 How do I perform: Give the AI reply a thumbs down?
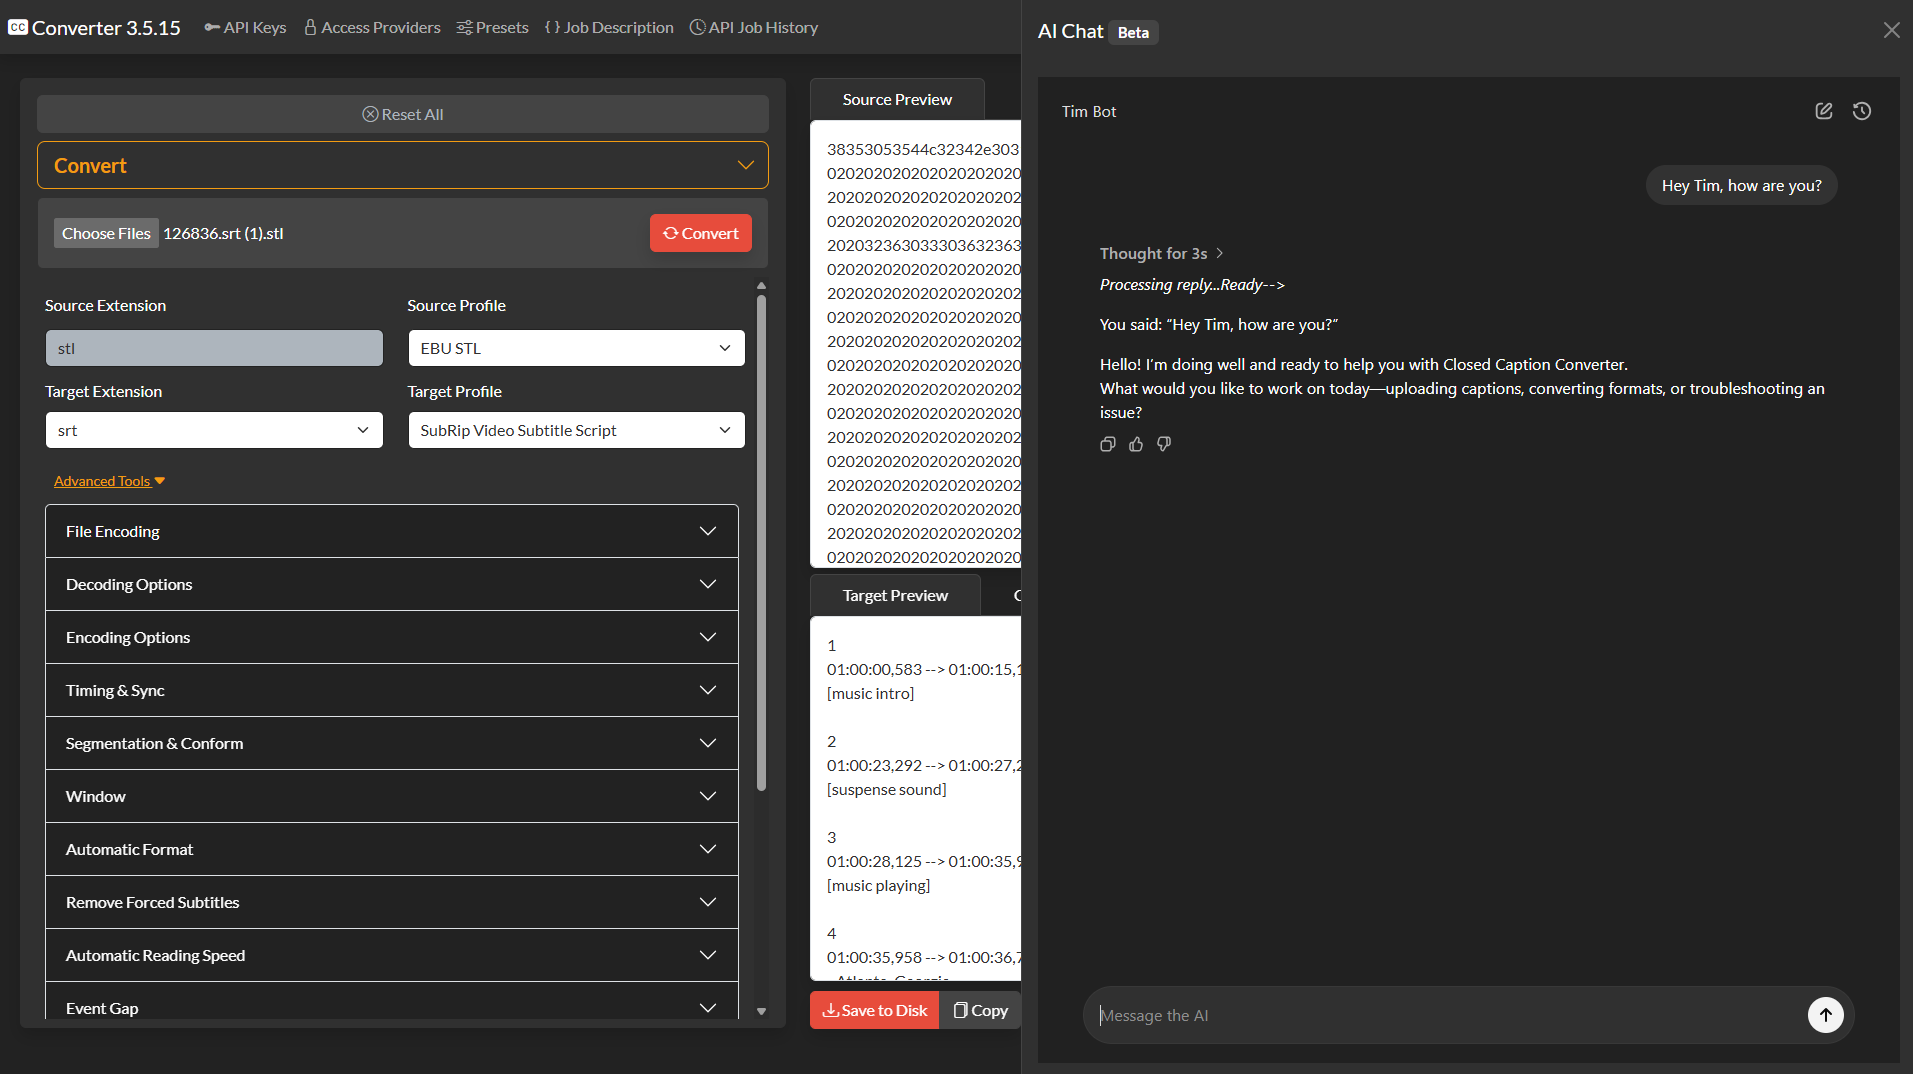tap(1164, 444)
